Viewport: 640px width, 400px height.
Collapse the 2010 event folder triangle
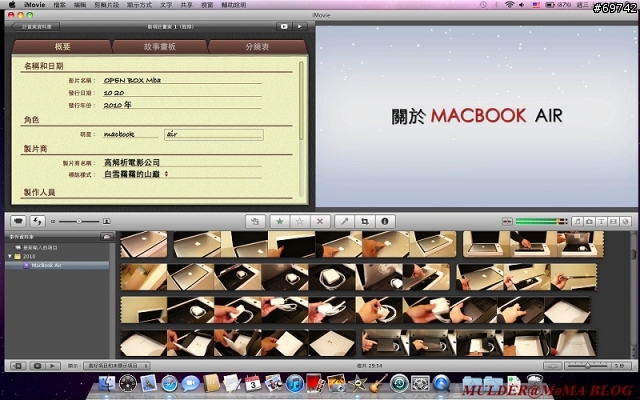coord(10,256)
